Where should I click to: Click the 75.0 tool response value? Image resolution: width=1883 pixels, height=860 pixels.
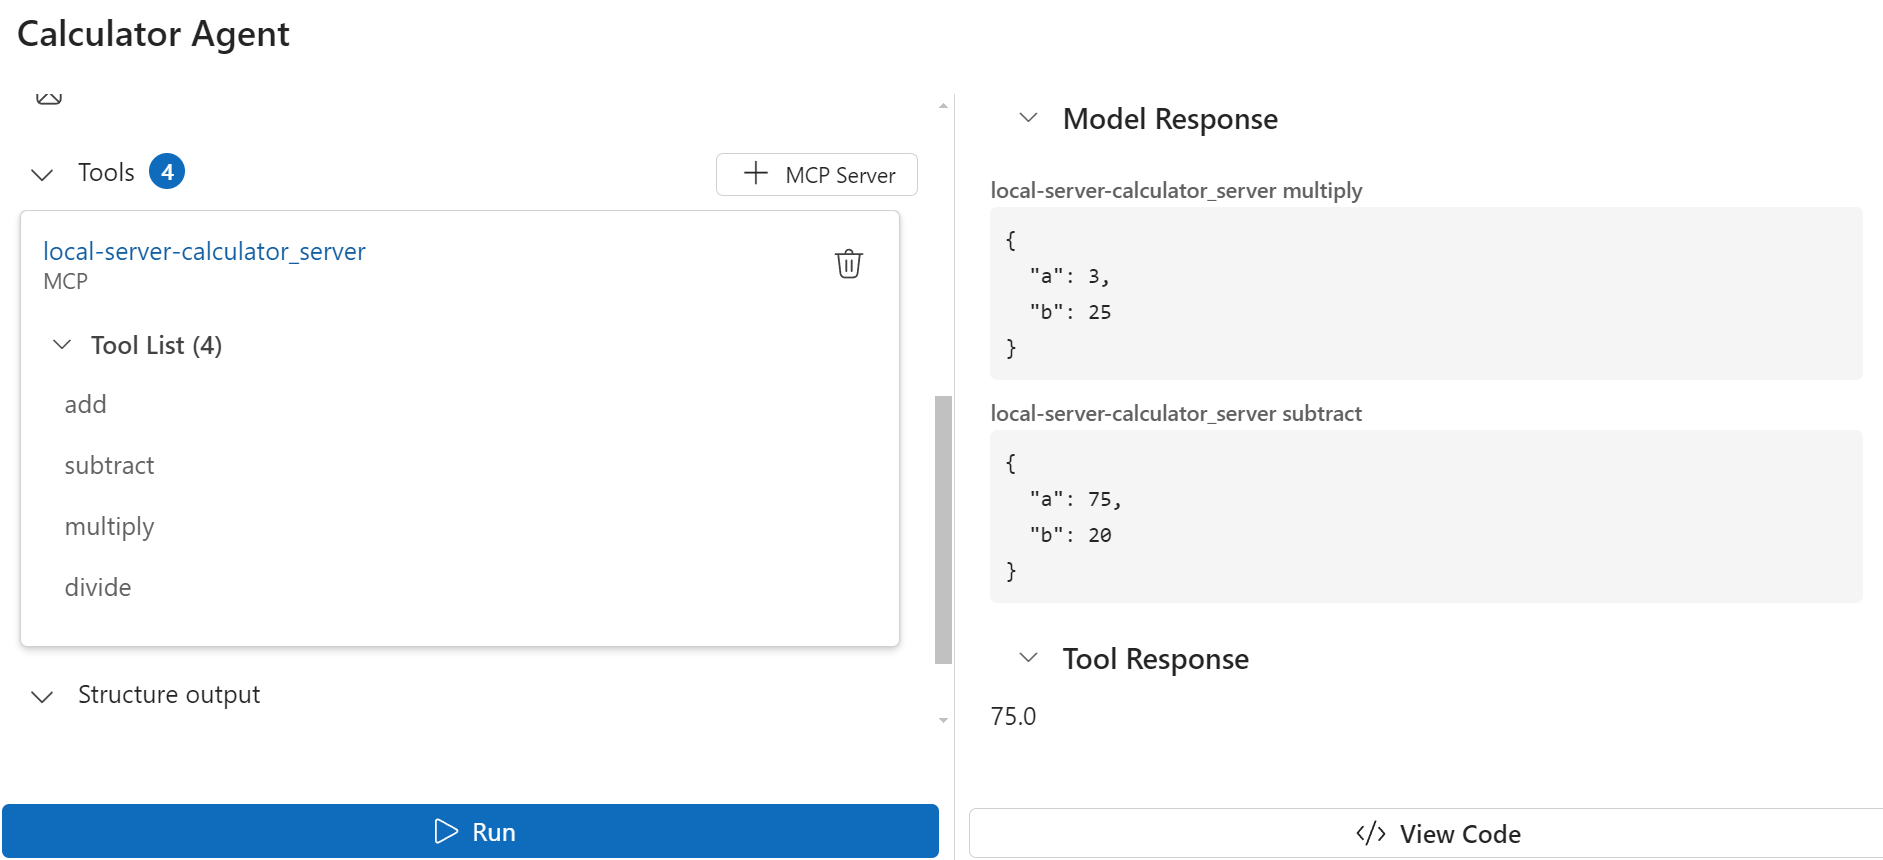1013,716
